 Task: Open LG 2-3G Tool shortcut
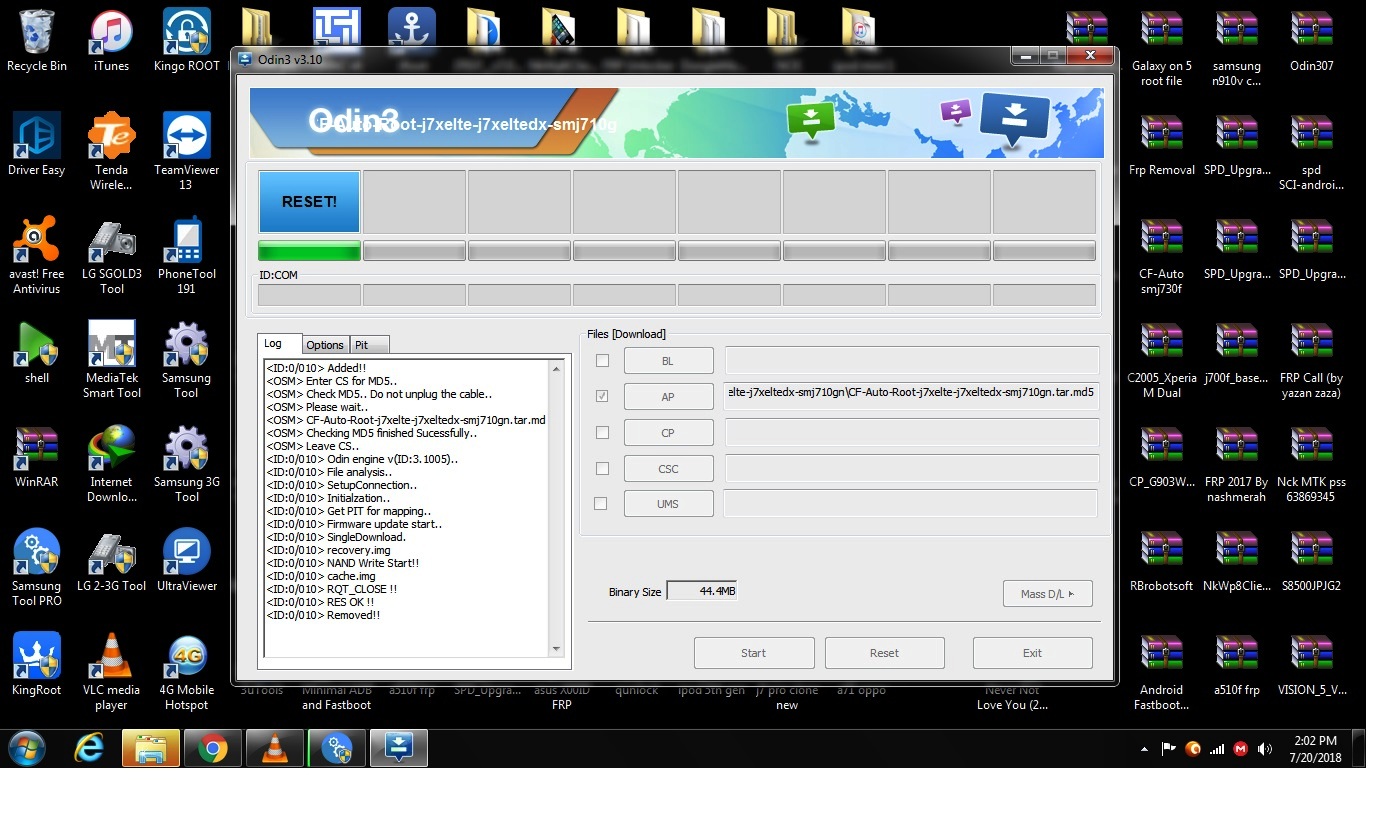111,560
